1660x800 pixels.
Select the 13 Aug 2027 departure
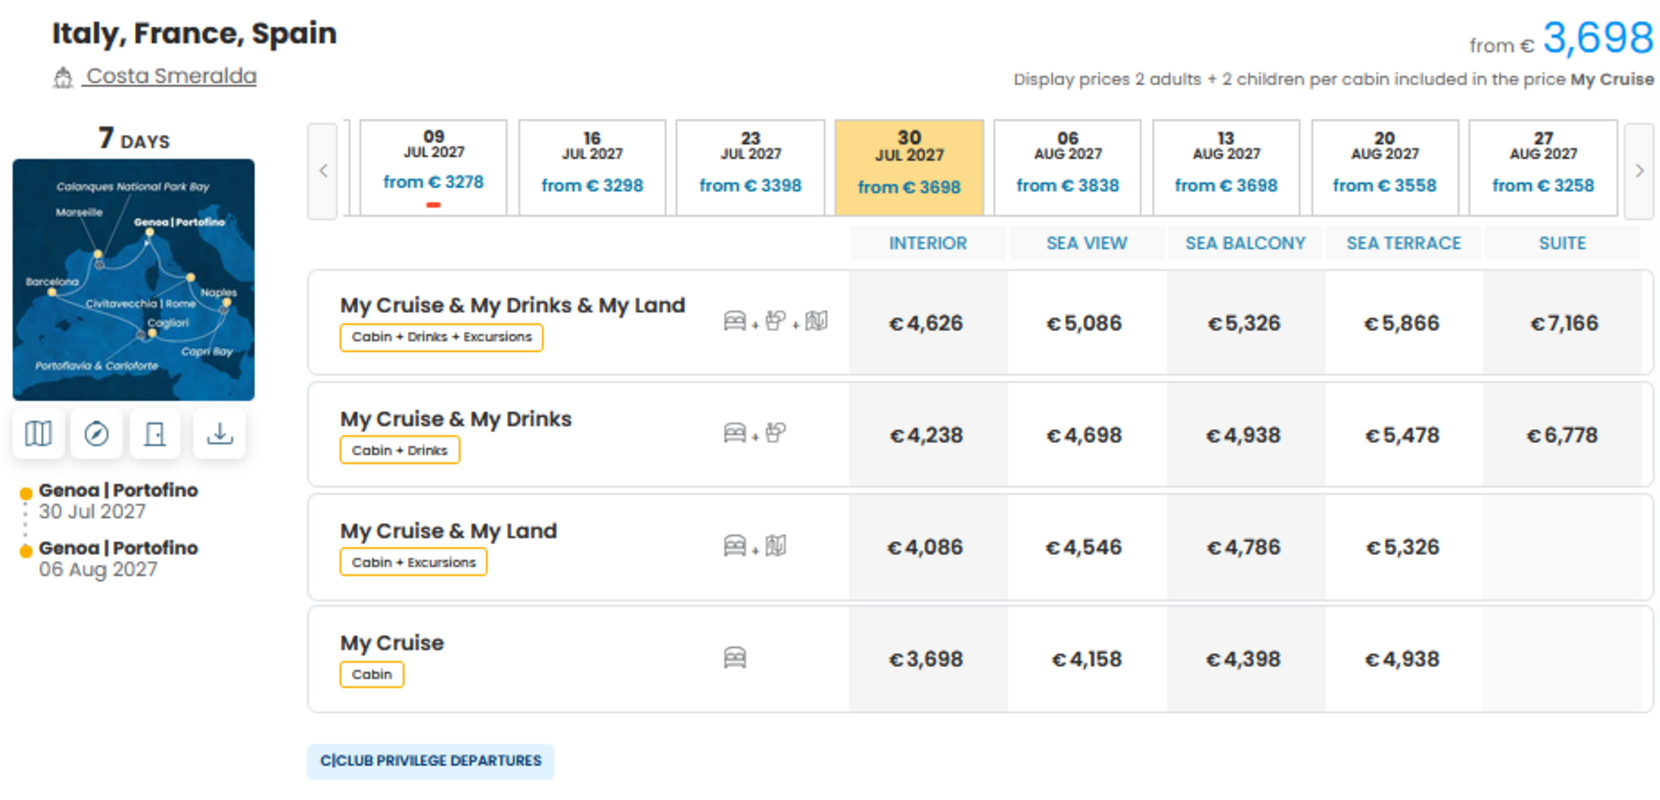(x=1226, y=167)
